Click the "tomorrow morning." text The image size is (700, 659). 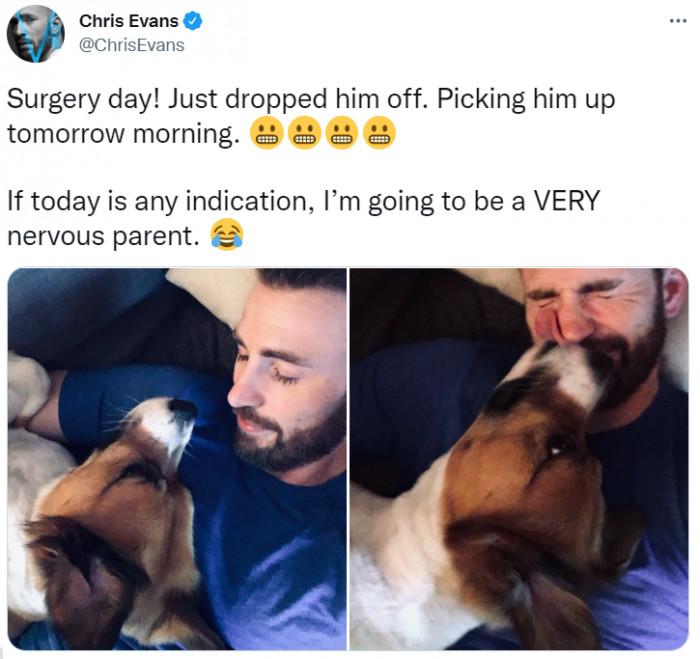(x=124, y=133)
